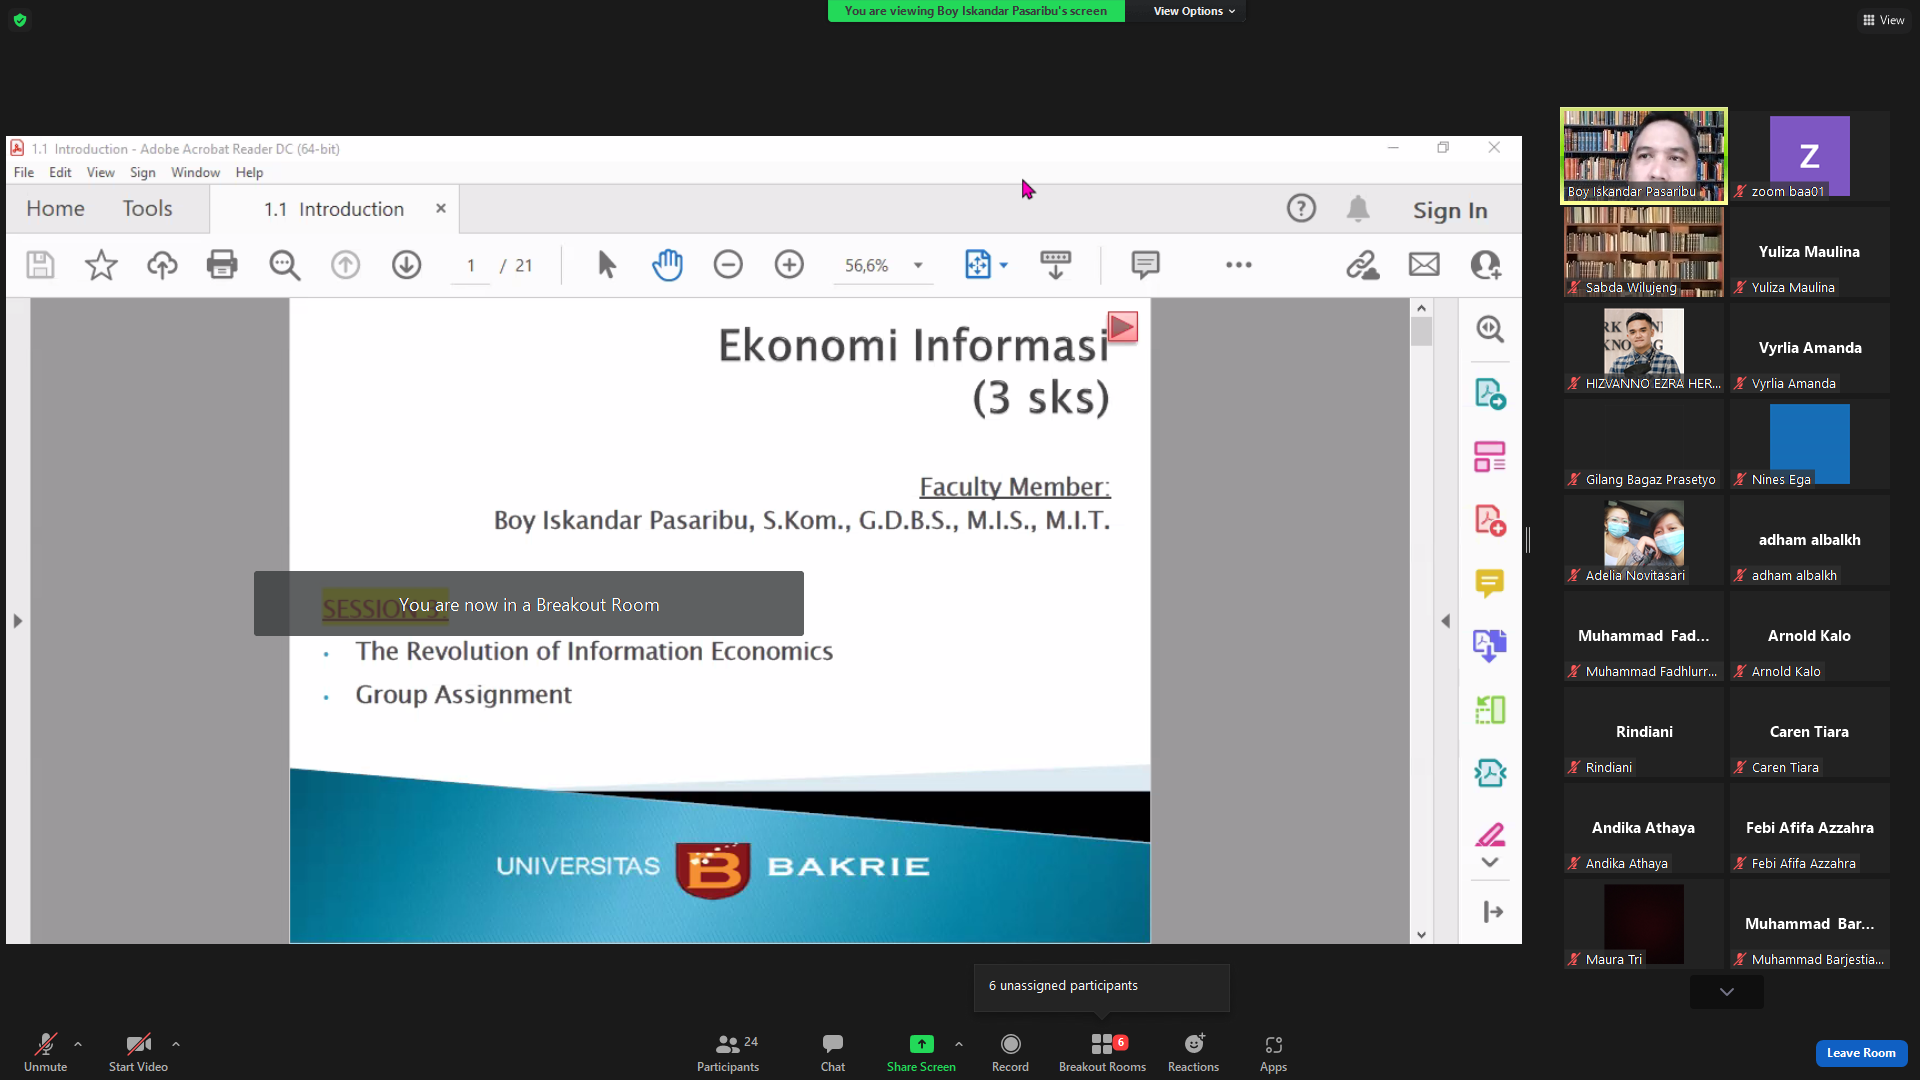Open Breakout Rooms
Screen dimensions: 1920x1080
(x=1102, y=1052)
